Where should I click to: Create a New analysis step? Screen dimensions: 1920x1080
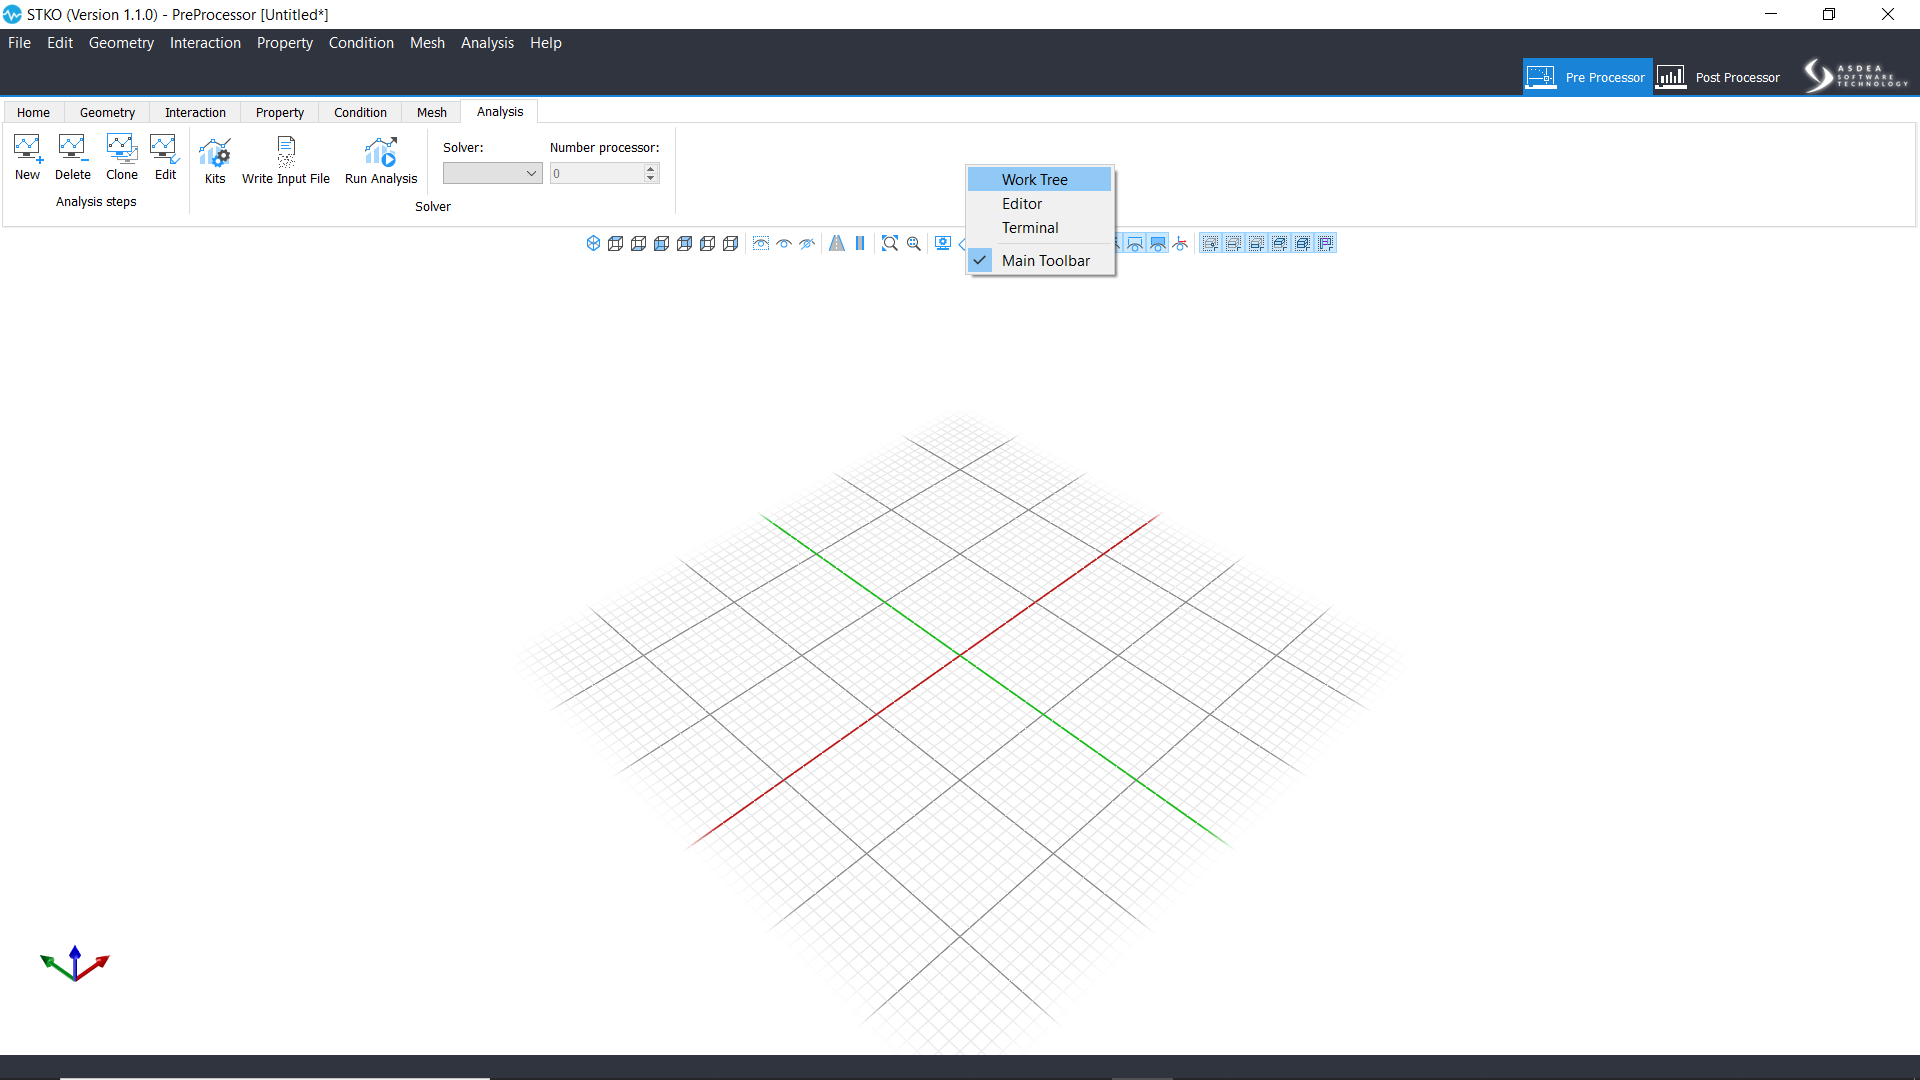coord(27,158)
